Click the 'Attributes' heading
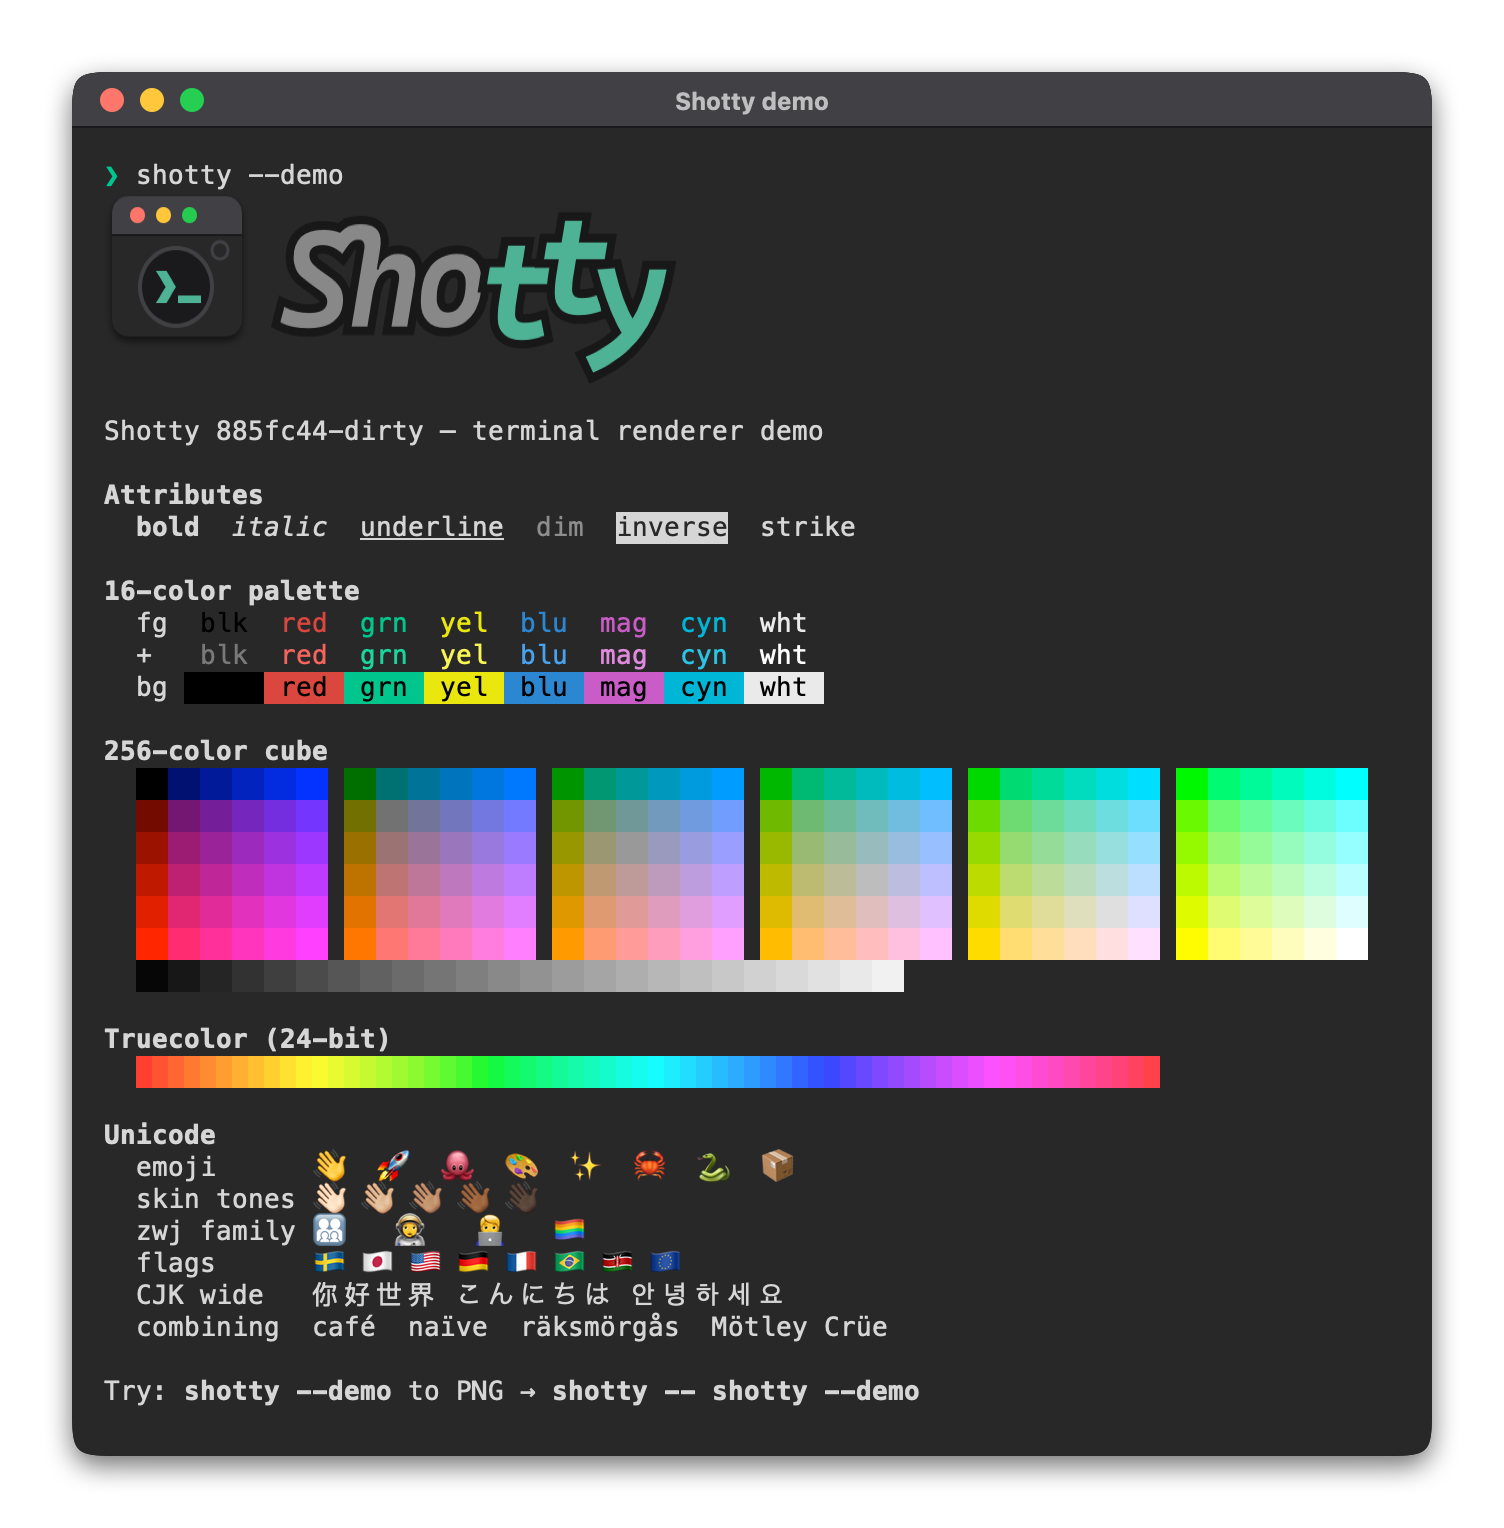Viewport: 1504px width, 1528px height. [x=184, y=495]
